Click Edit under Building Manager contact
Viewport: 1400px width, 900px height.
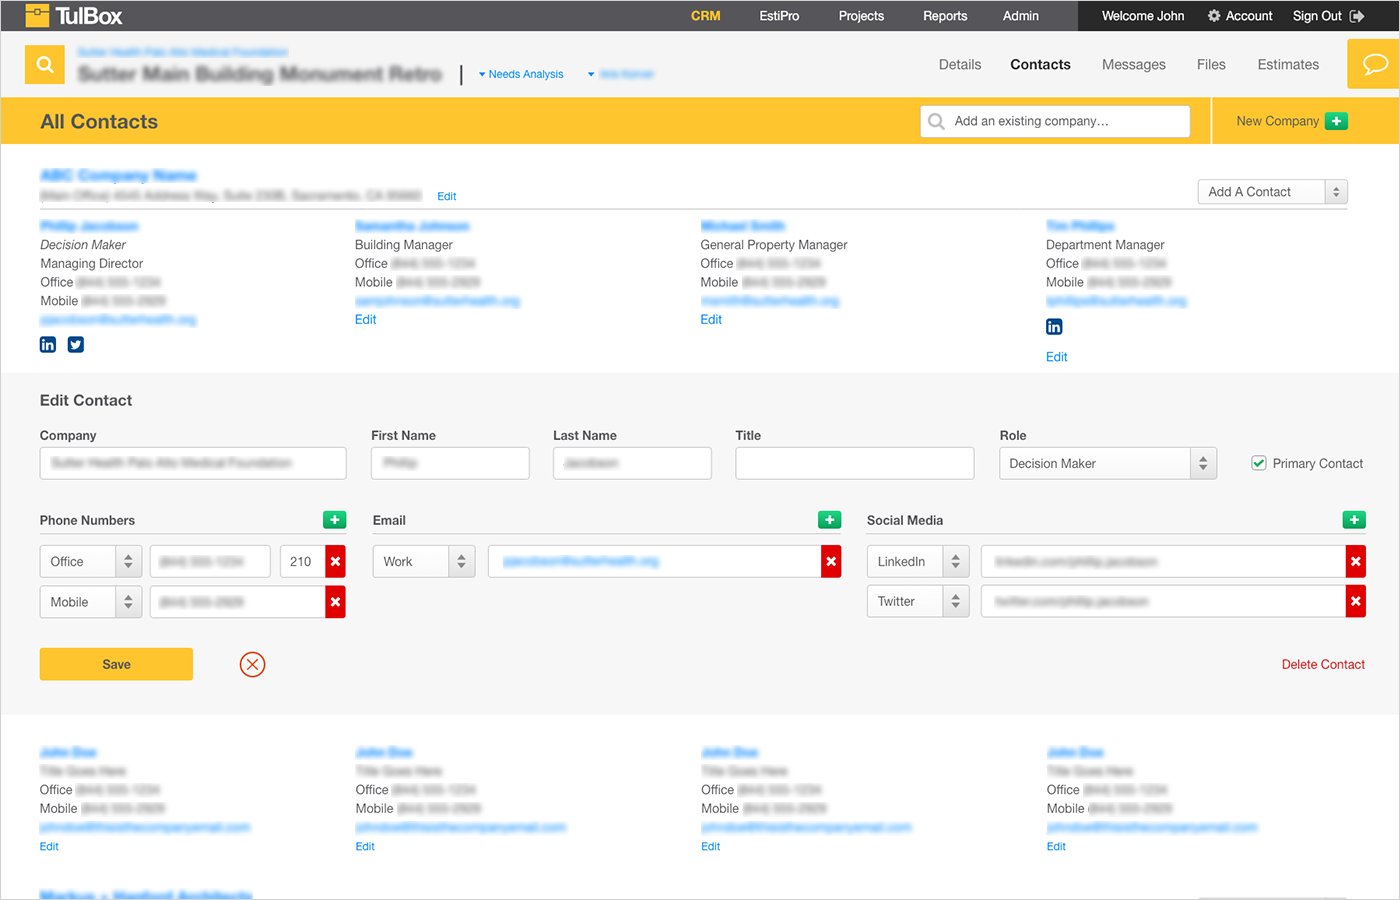[366, 320]
